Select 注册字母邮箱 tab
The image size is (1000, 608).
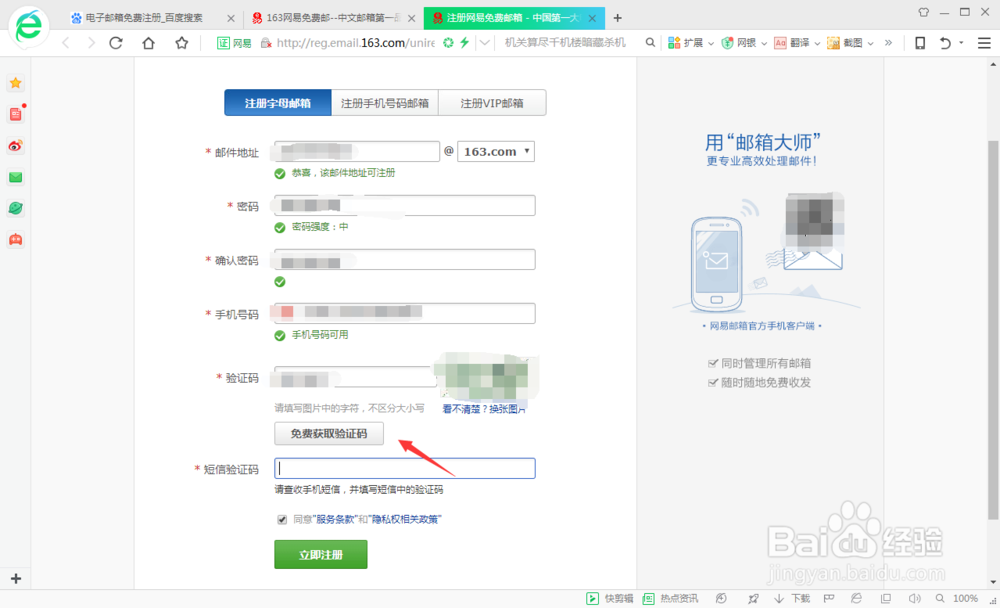(277, 103)
